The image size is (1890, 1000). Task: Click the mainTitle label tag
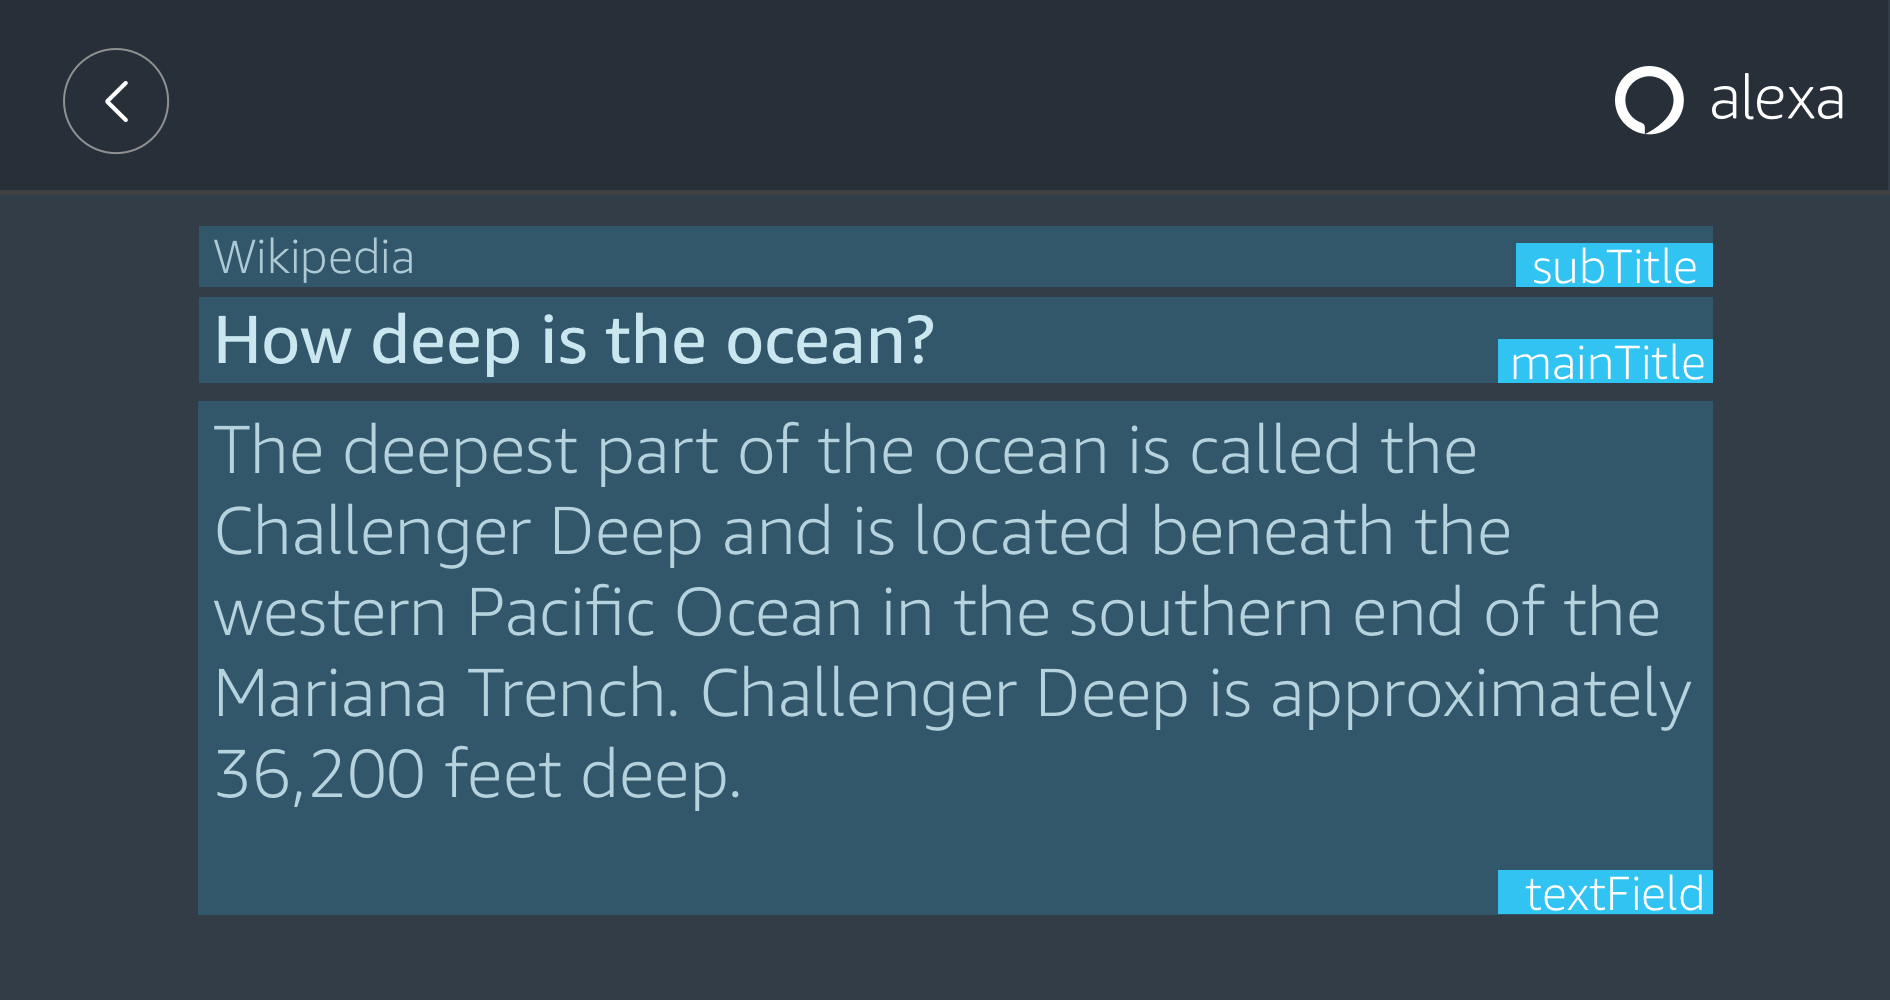[x=1606, y=362]
